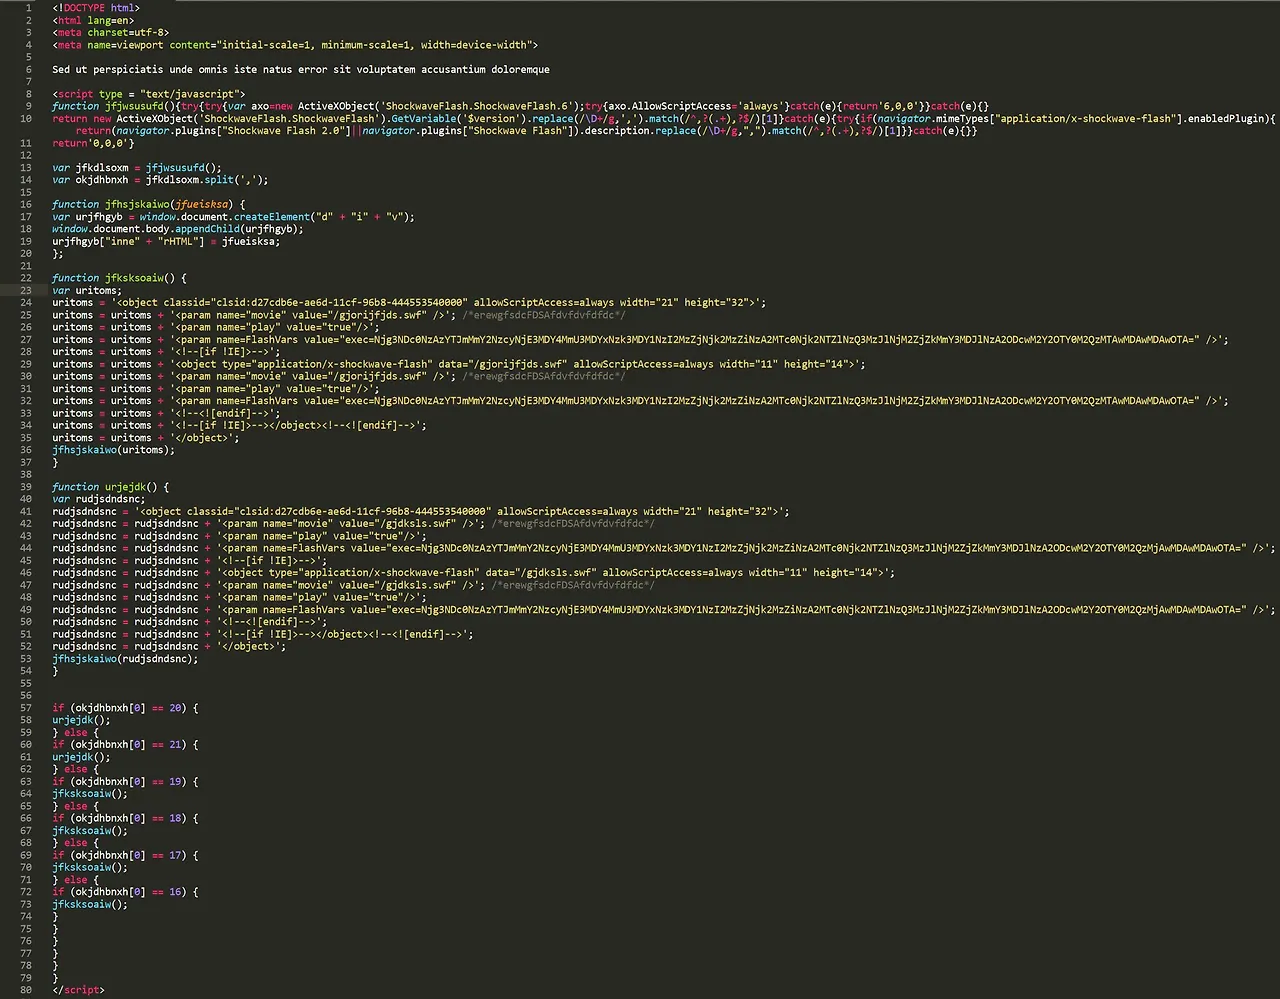Click the "jfksksoaiw();" call on line 73
The height and width of the screenshot is (999, 1280).
pos(90,904)
